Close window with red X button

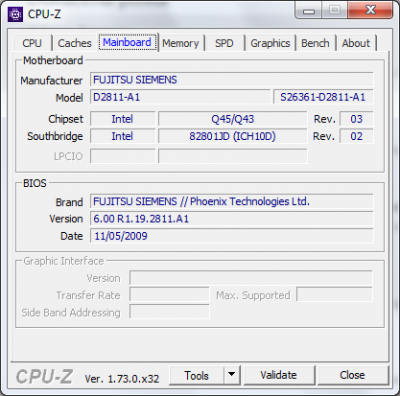370,10
